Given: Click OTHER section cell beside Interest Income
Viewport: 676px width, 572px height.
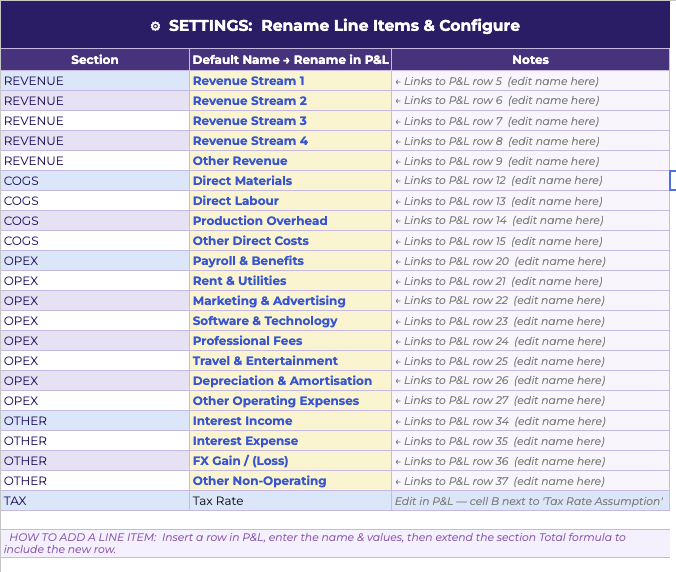Looking at the screenshot, I should coord(95,421).
